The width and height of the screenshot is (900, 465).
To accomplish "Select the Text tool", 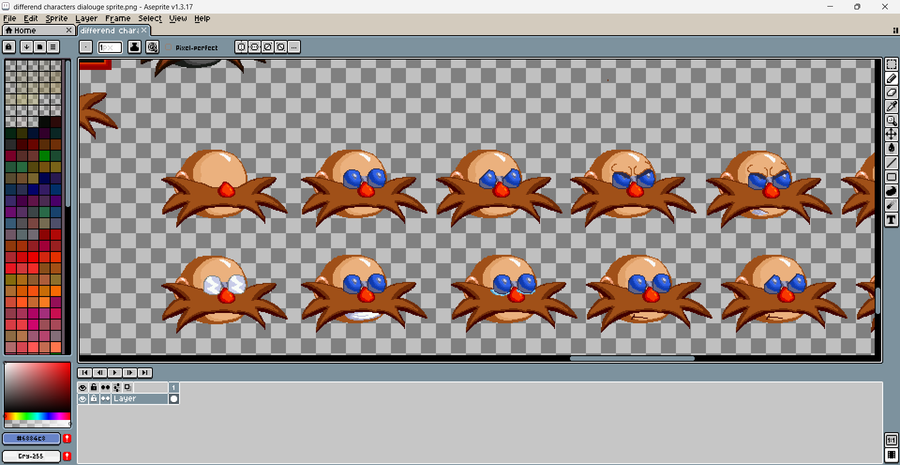I will [x=891, y=219].
